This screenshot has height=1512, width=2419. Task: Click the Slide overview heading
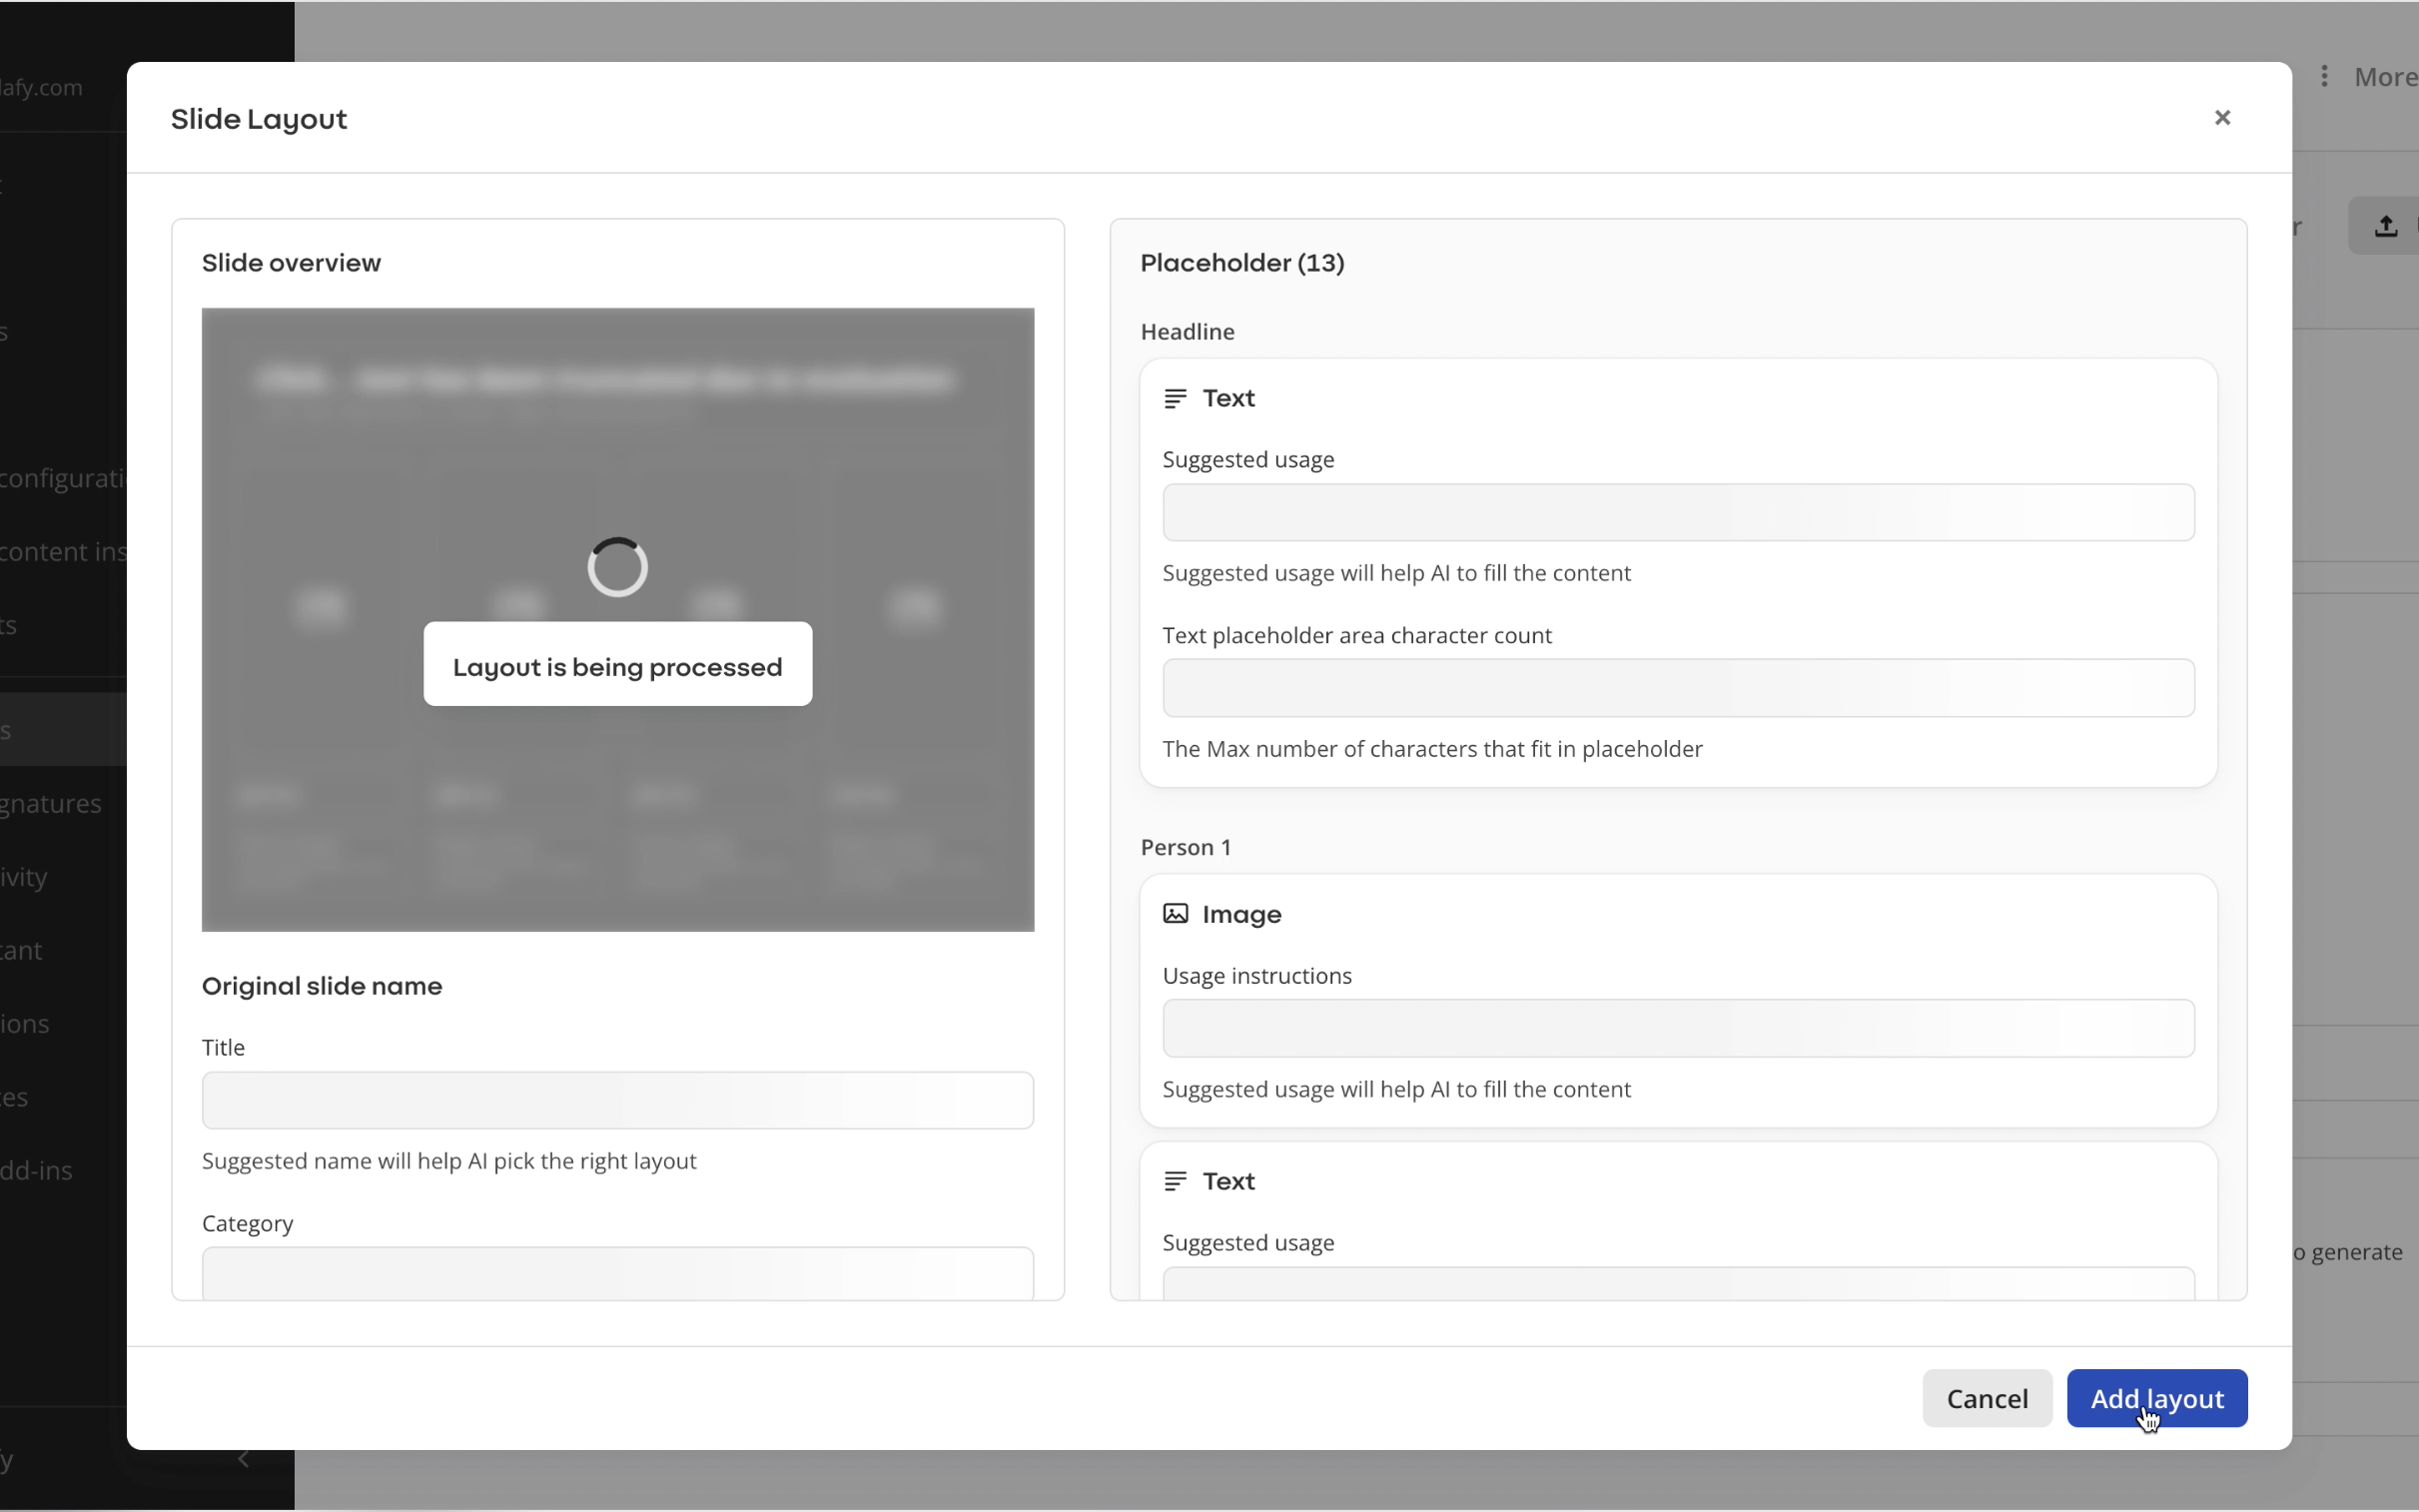[x=291, y=263]
